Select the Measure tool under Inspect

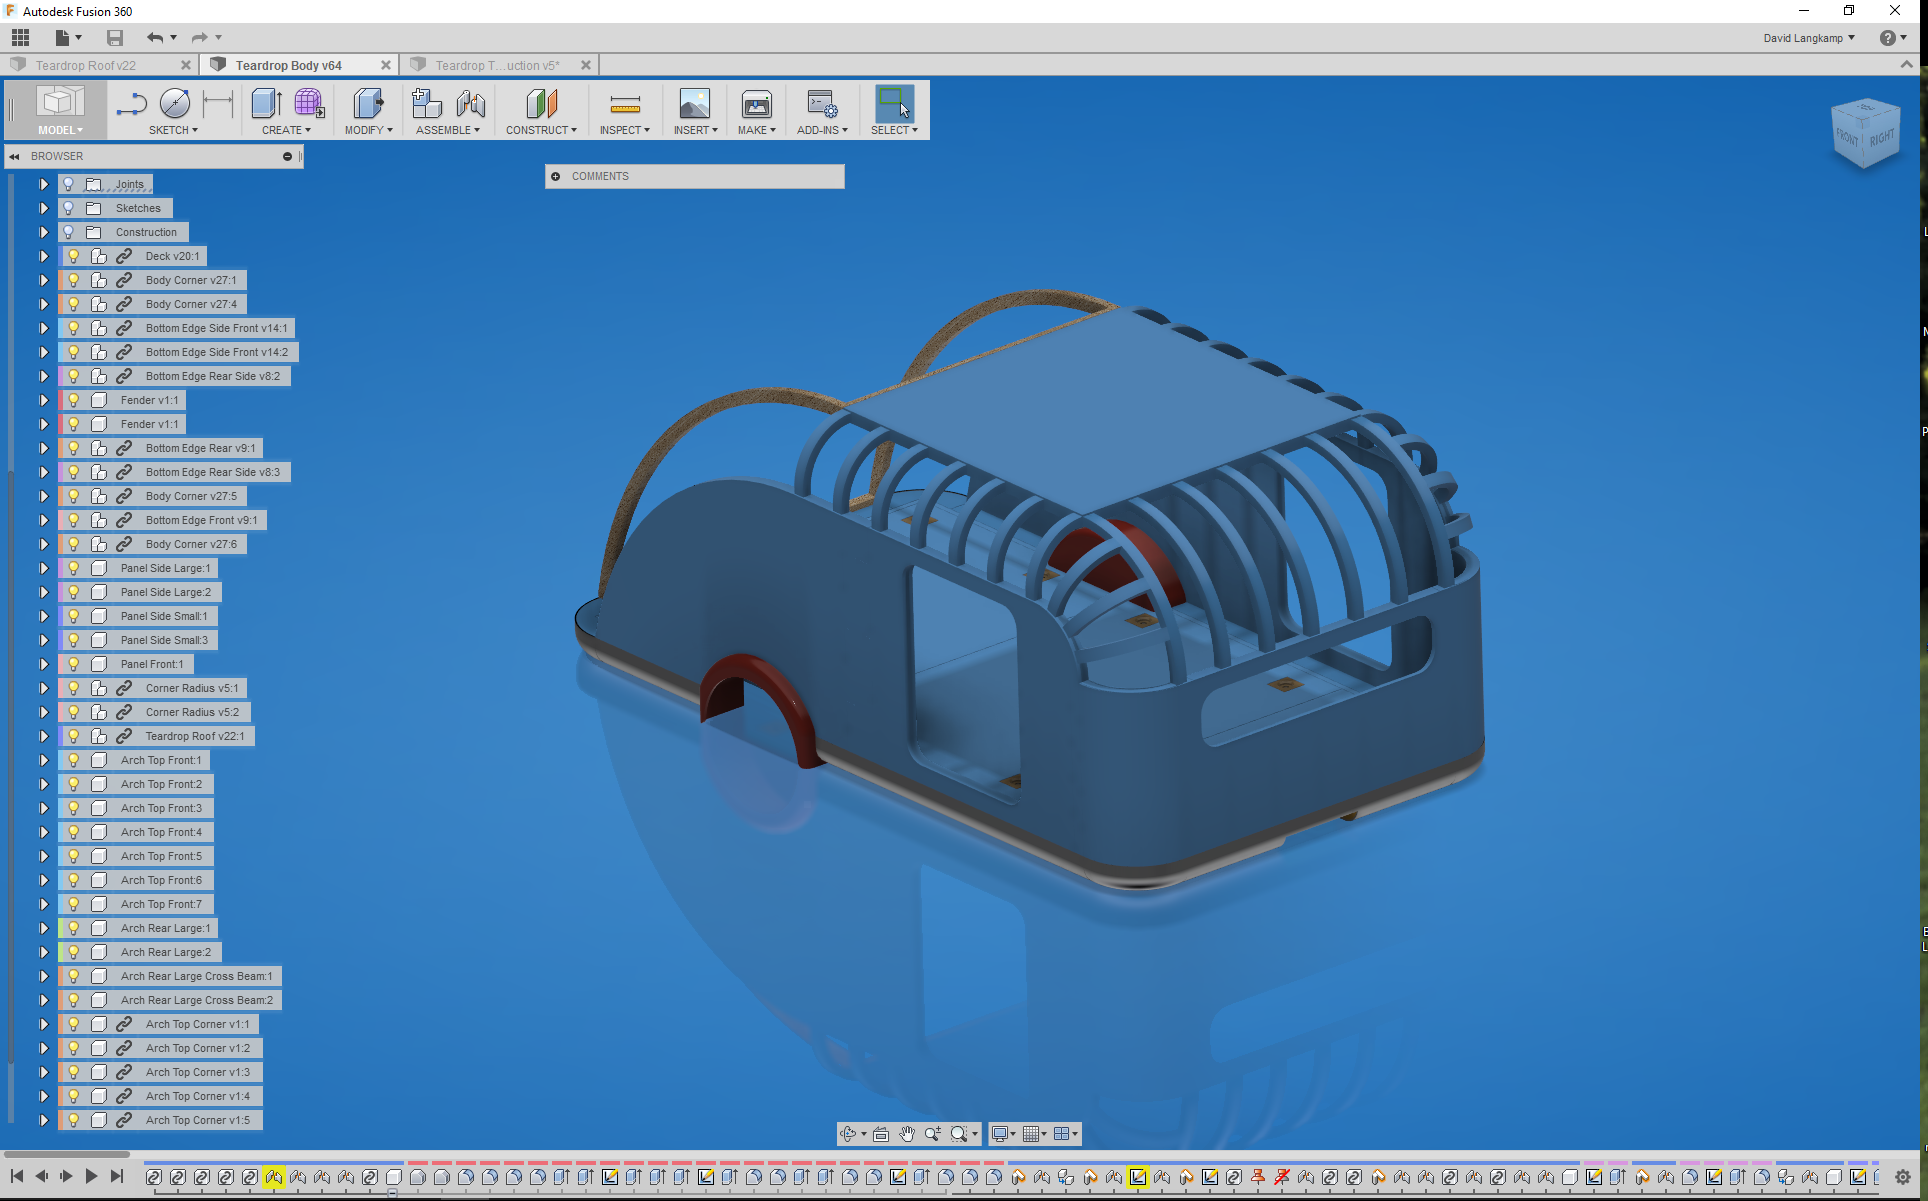coord(624,104)
